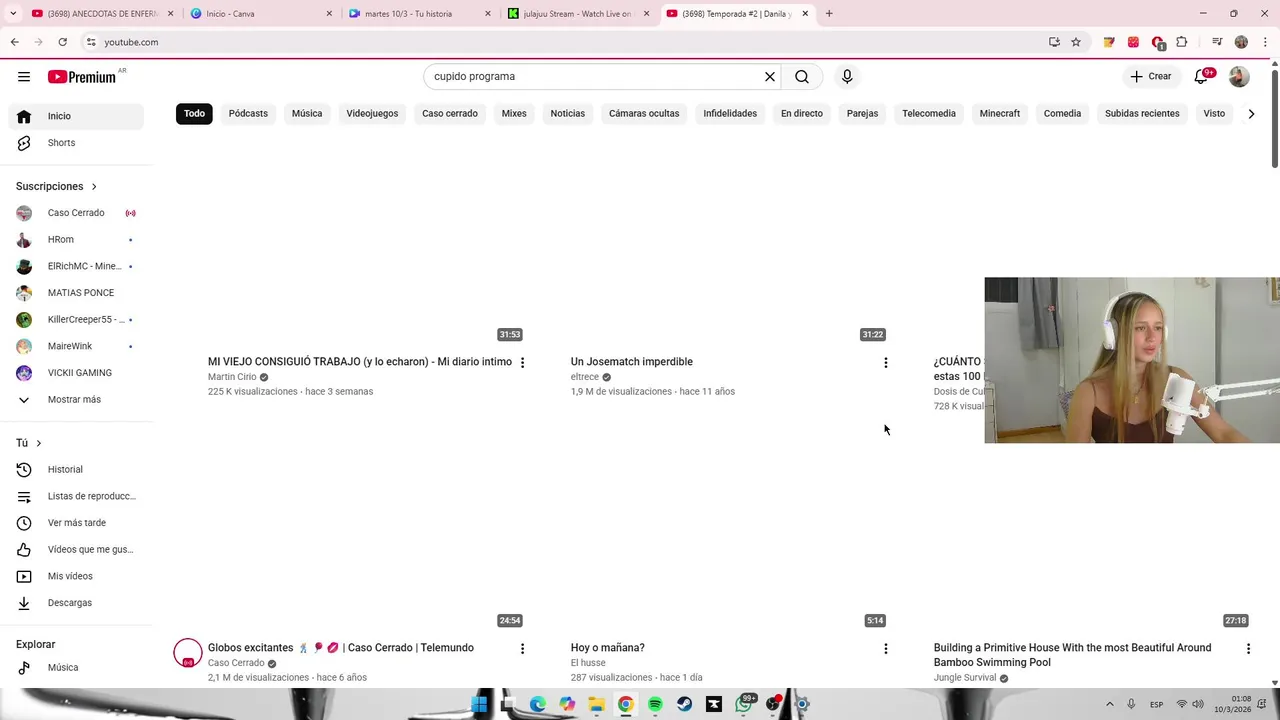Viewport: 1280px width, 720px height.
Task: Open 'Shorts' in the sidebar
Action: [76, 143]
